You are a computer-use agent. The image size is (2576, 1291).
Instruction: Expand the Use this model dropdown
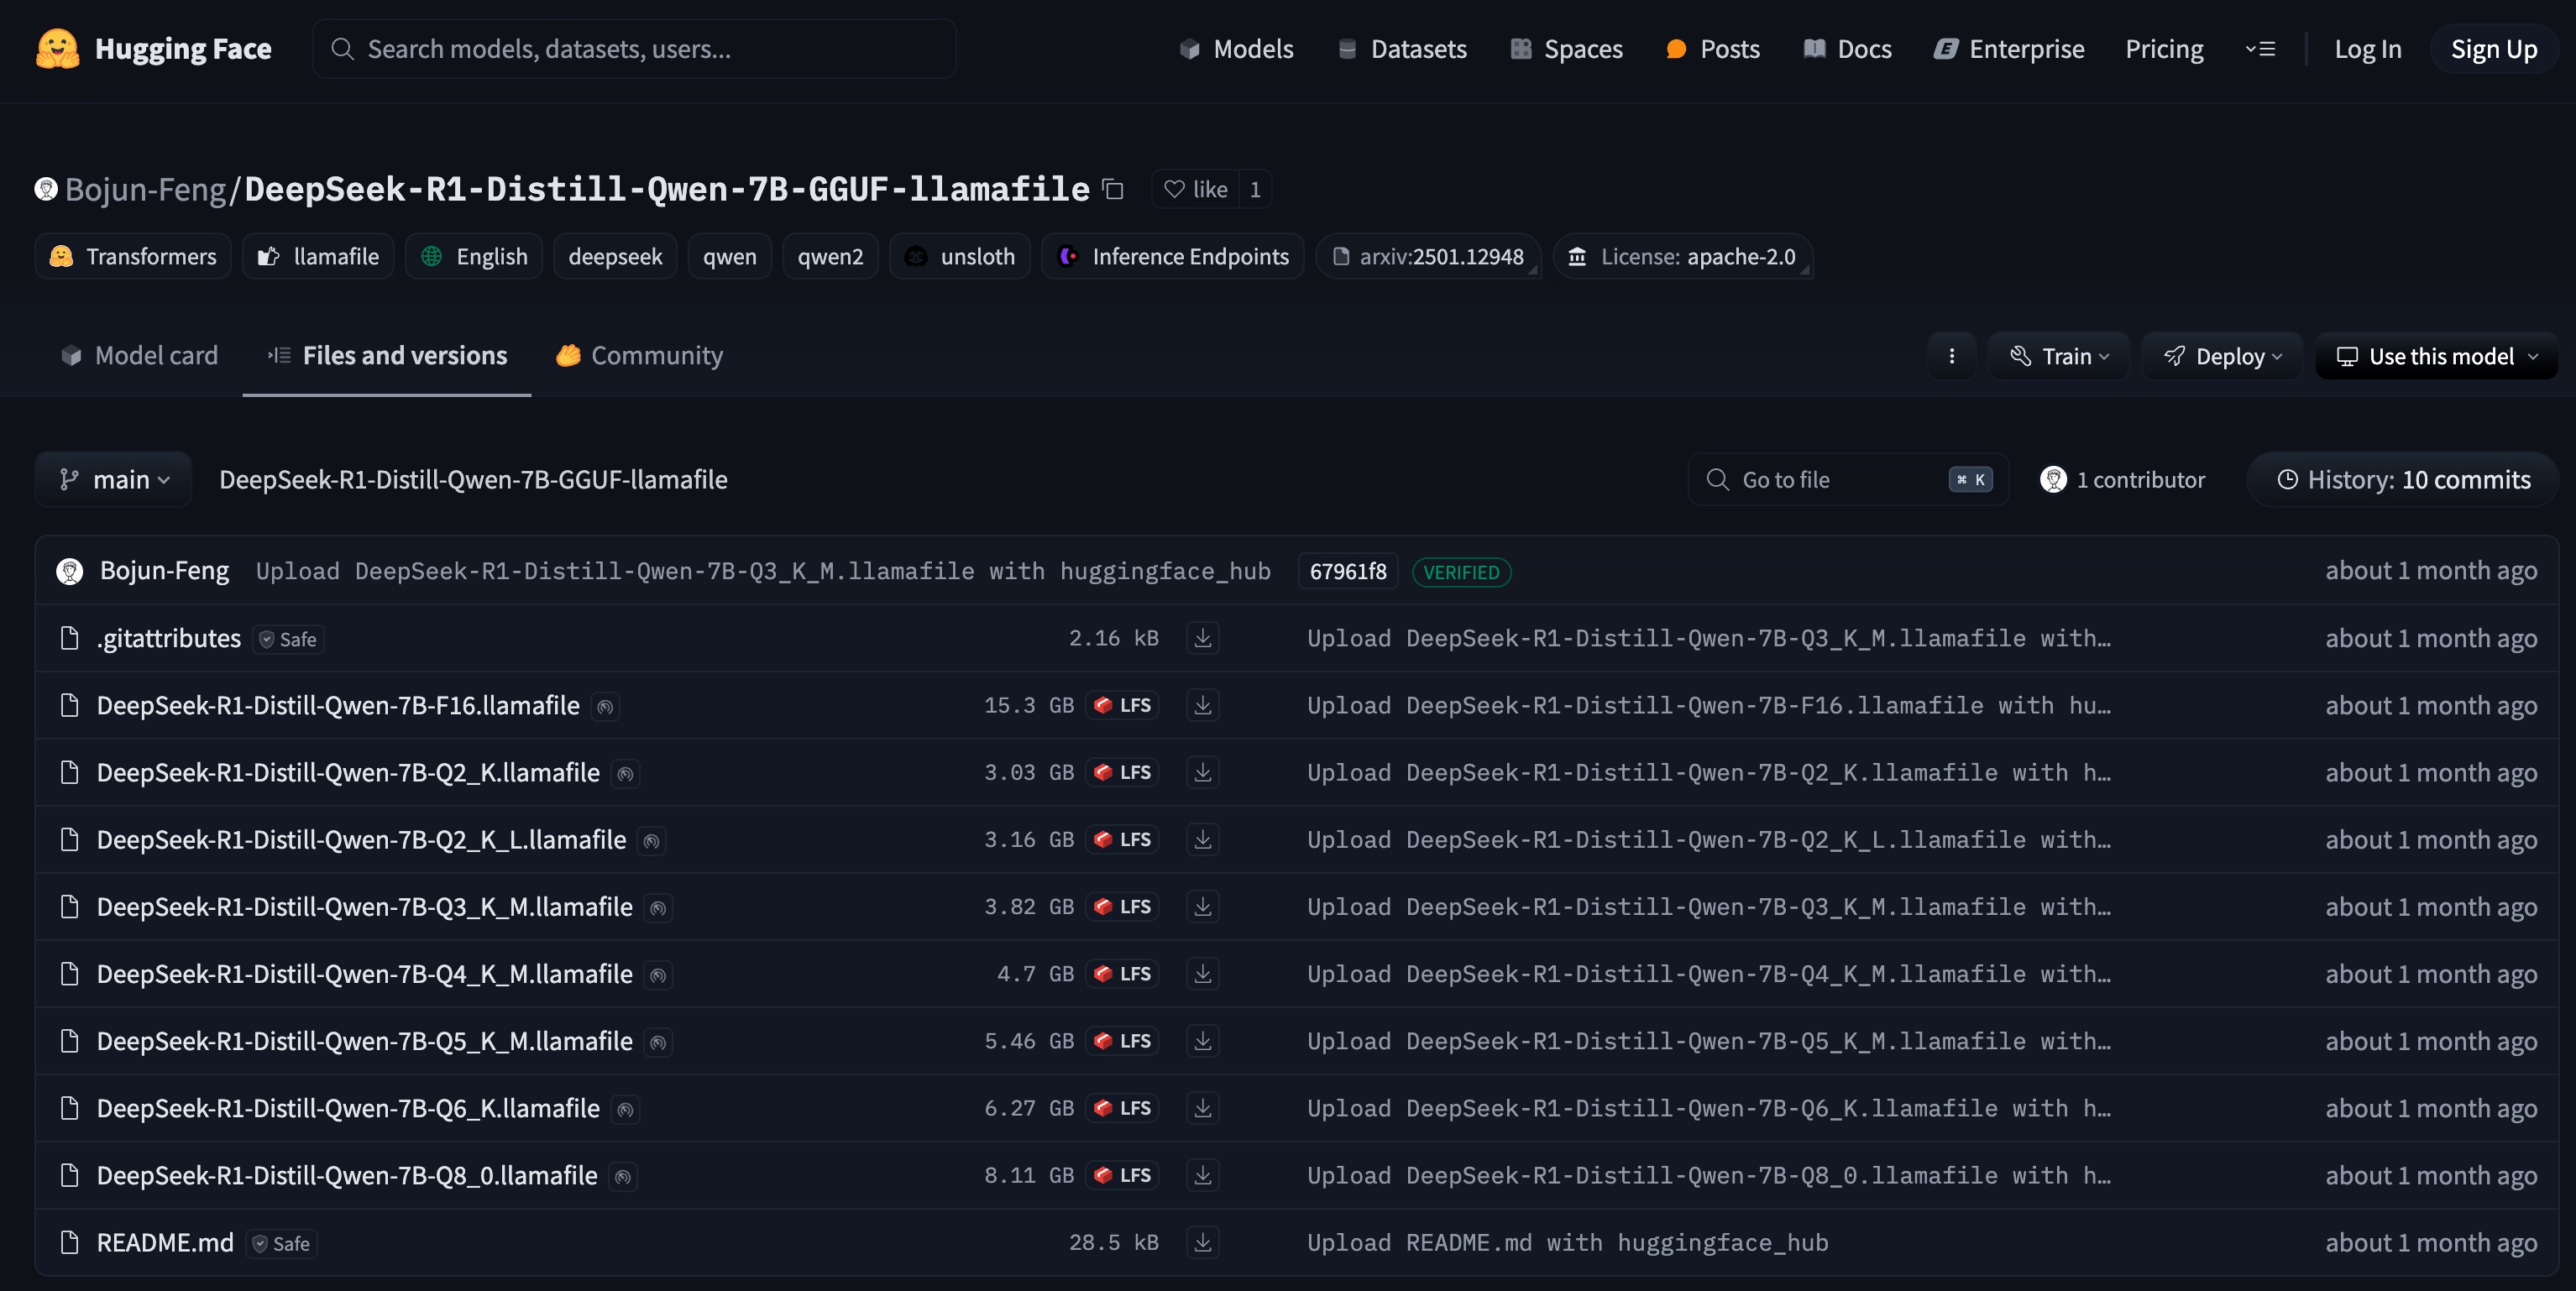[2436, 356]
